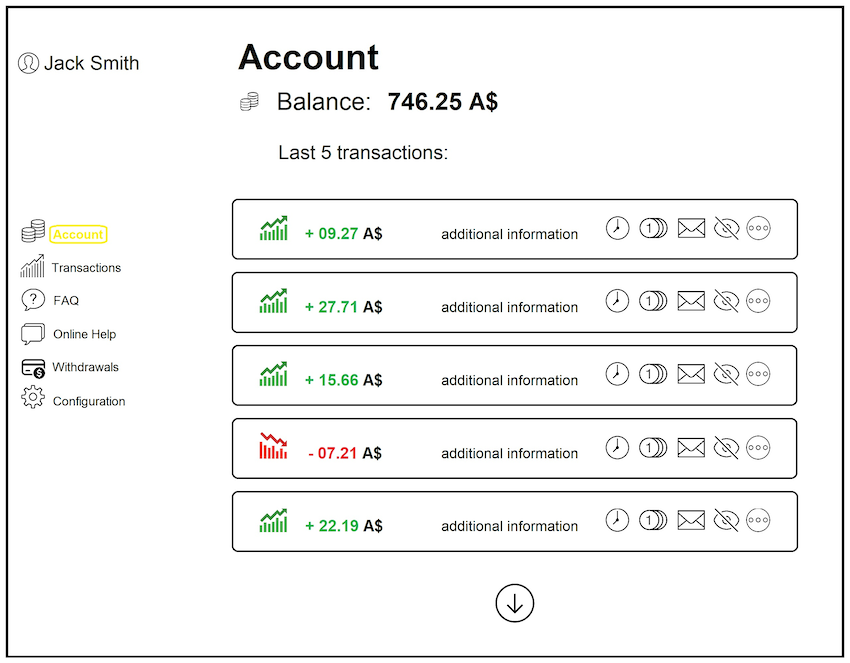Open Configuration settings in sidebar
Viewport: 850px width, 663px height.
point(89,401)
